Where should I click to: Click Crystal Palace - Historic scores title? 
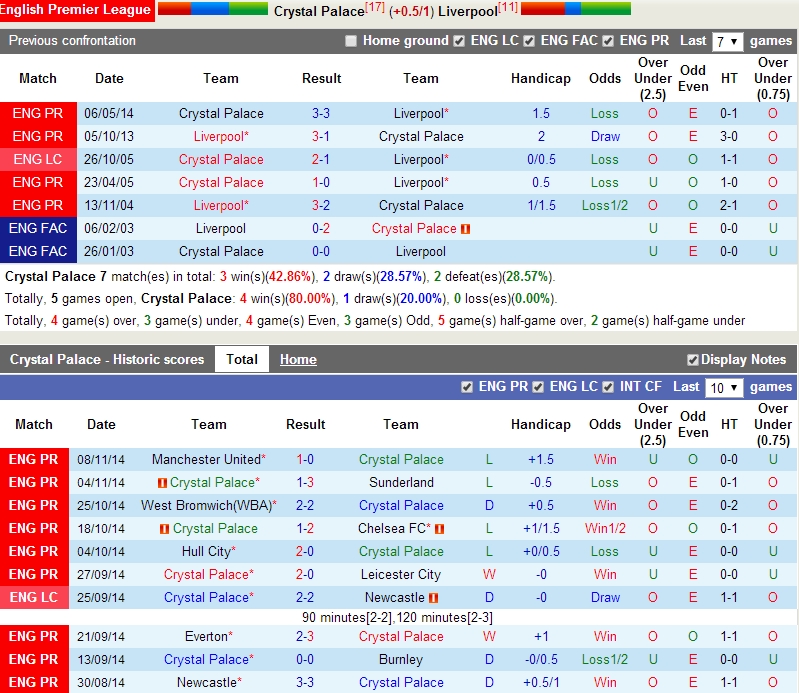pos(107,359)
